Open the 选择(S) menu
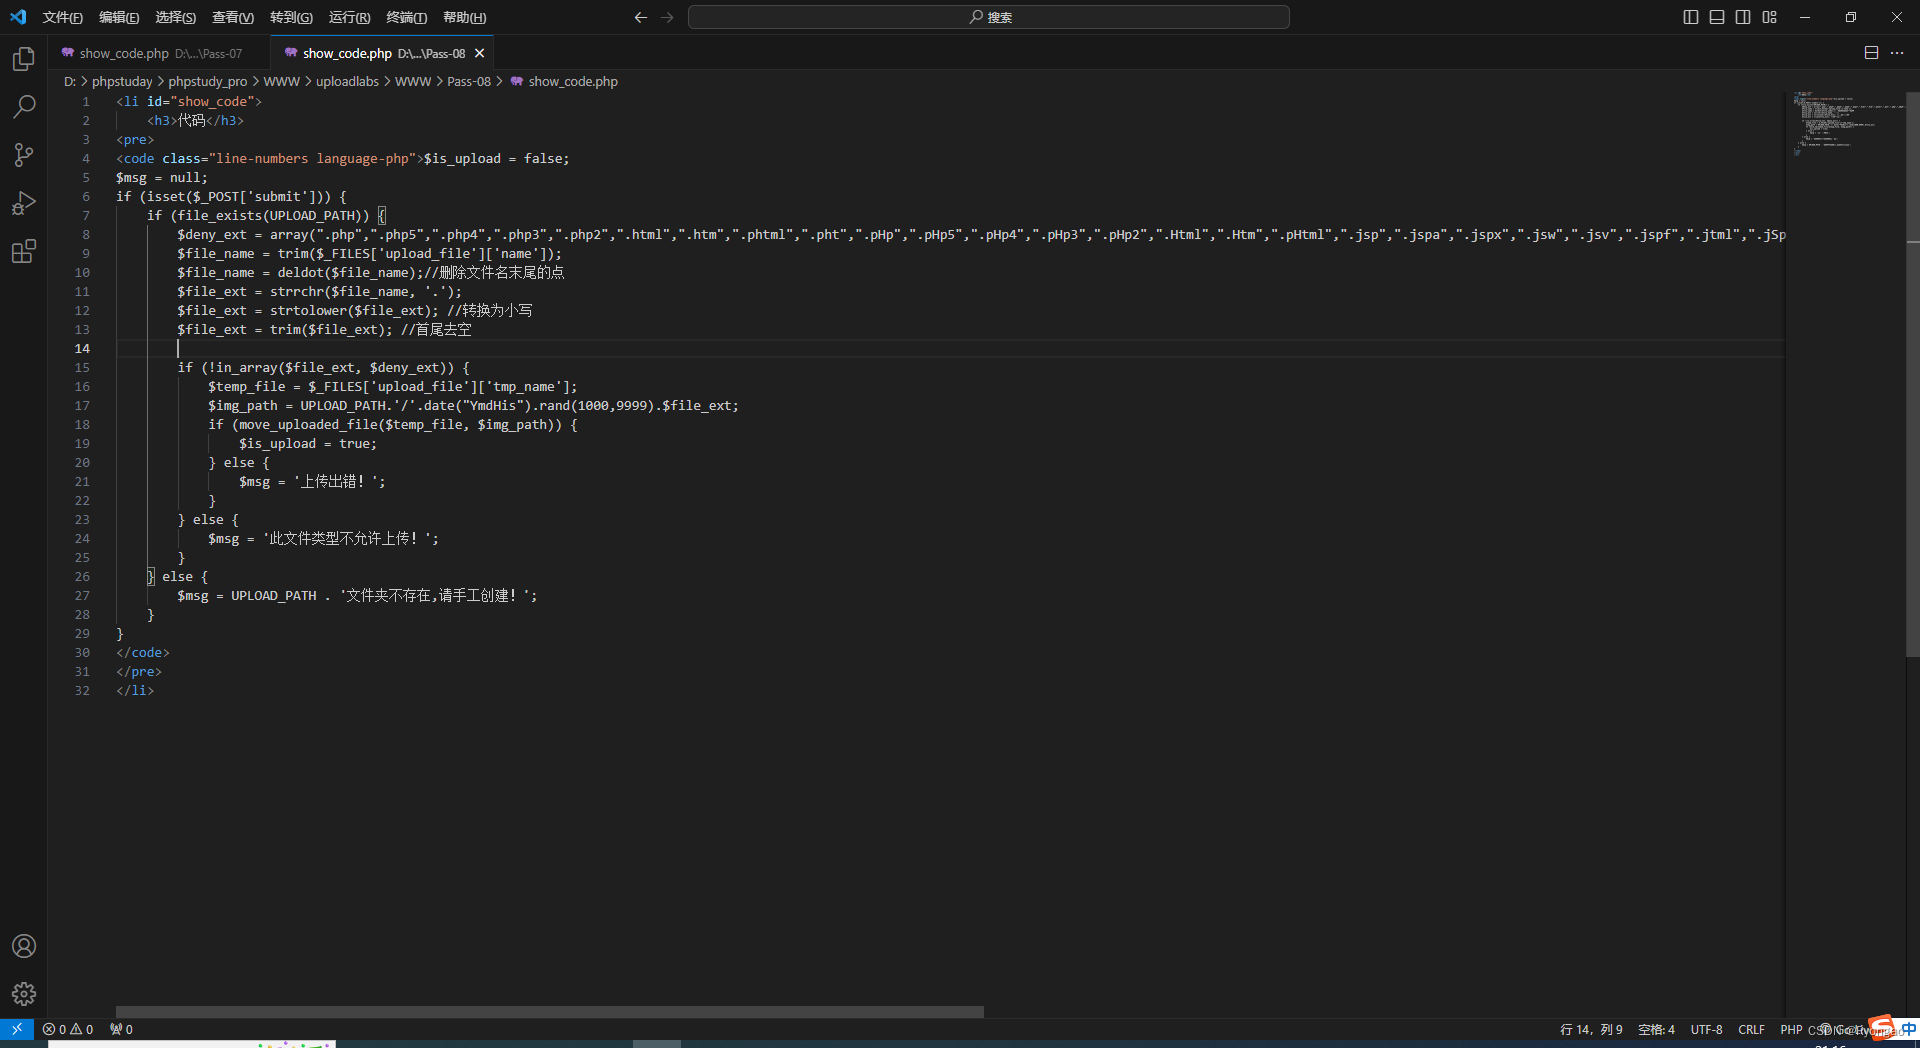The image size is (1920, 1048). [x=175, y=17]
